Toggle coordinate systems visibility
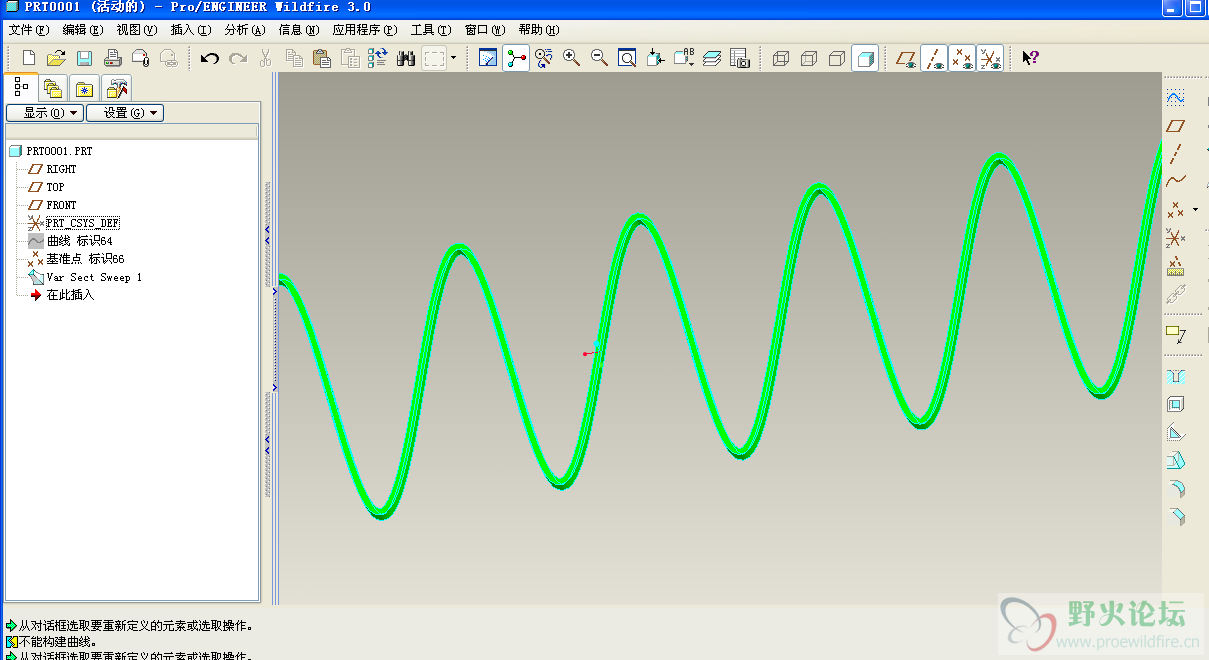This screenshot has height=660, width=1209. click(x=990, y=58)
